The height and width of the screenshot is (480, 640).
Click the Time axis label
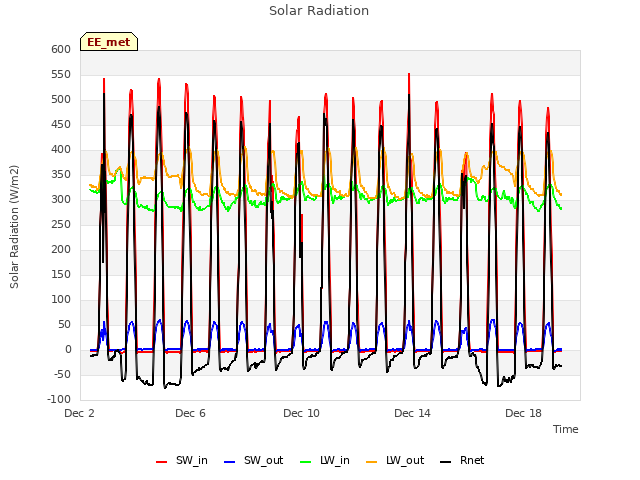(565, 429)
